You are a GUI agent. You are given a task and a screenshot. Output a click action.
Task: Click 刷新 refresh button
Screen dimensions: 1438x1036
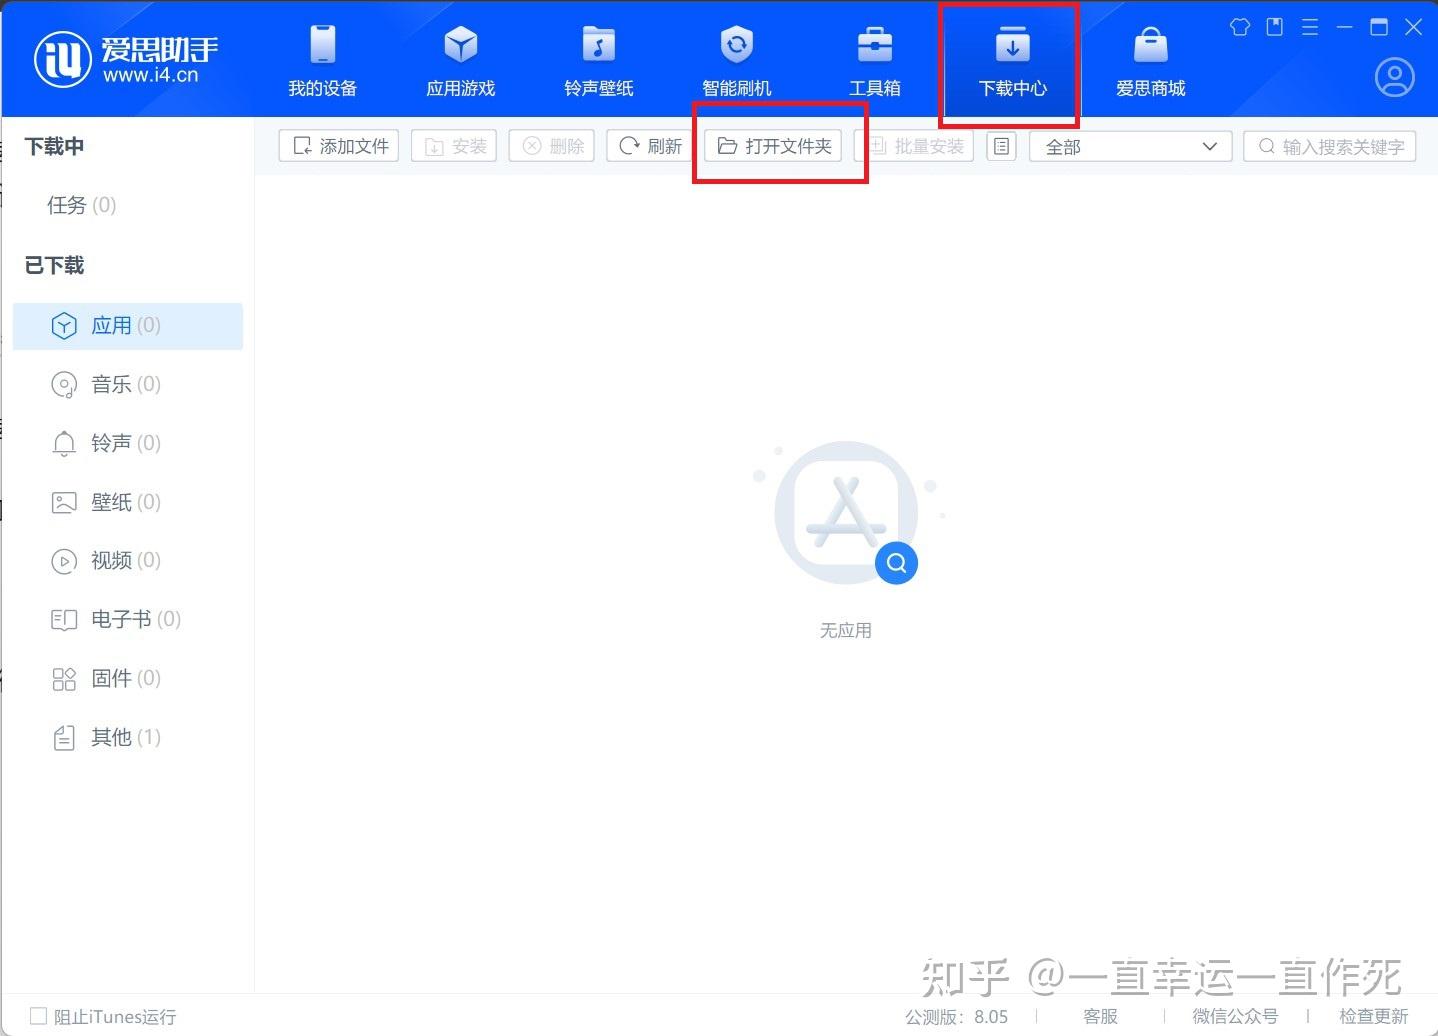coord(649,146)
